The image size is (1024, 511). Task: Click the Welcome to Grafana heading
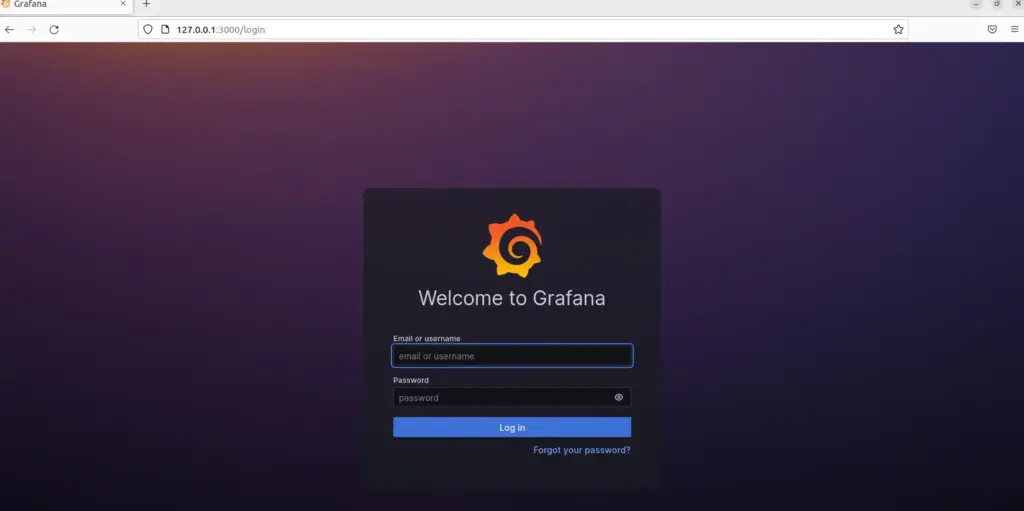tap(512, 298)
